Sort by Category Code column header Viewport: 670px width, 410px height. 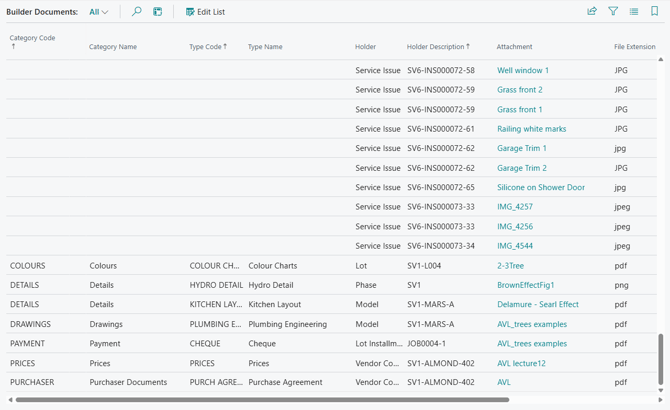tap(32, 41)
